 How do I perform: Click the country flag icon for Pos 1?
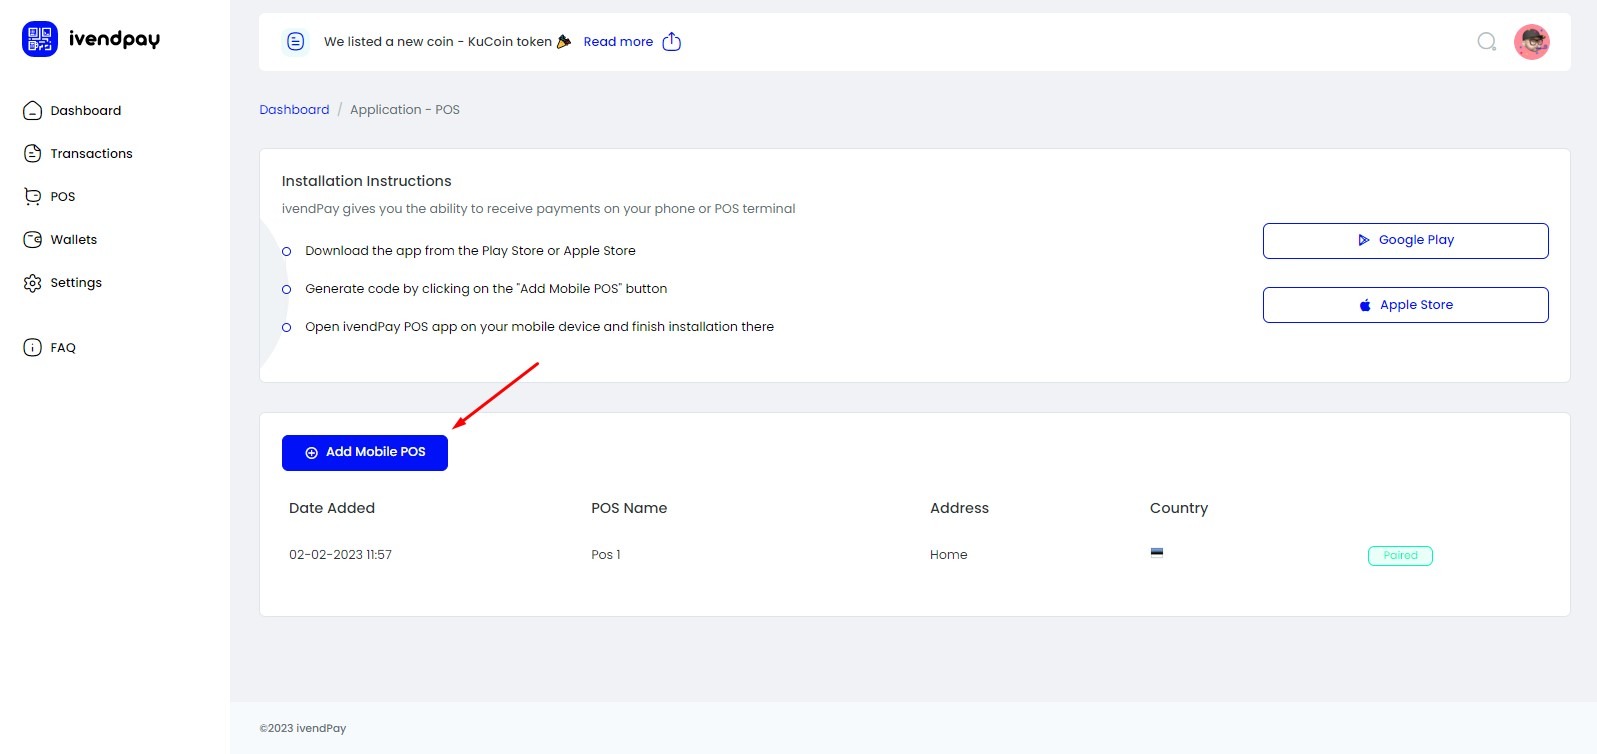(1157, 552)
